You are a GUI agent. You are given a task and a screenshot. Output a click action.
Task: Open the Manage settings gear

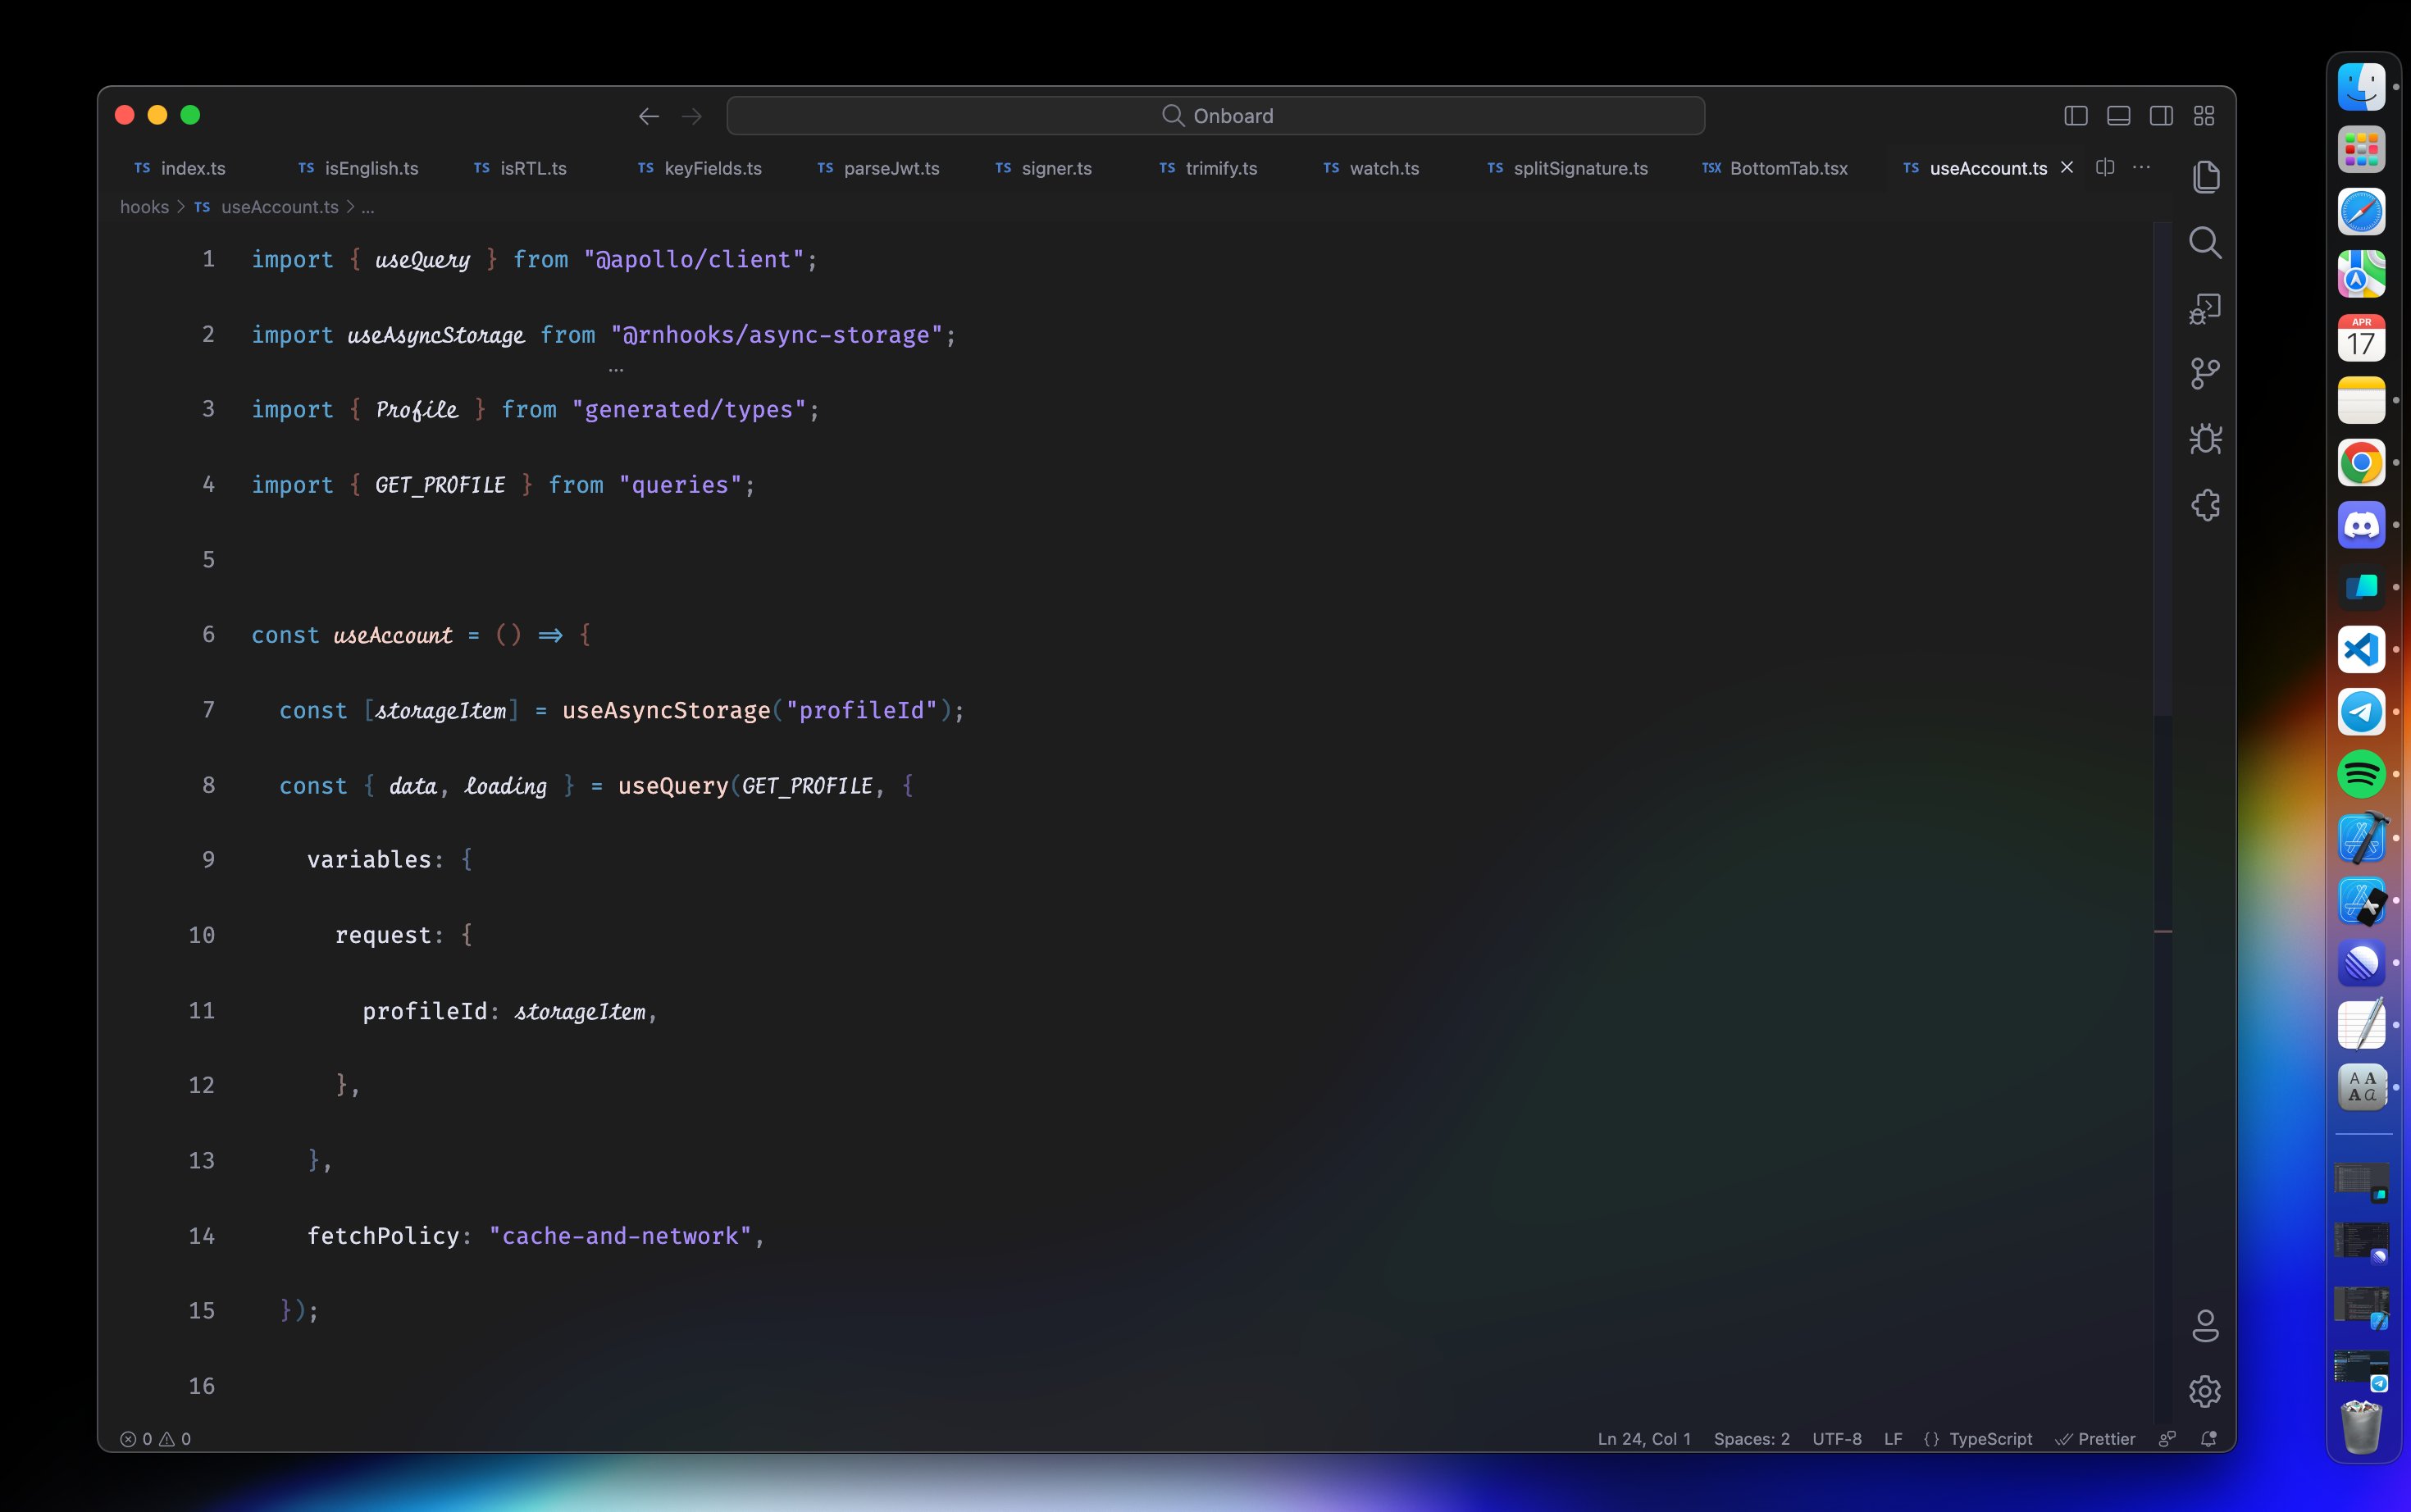tap(2205, 1391)
